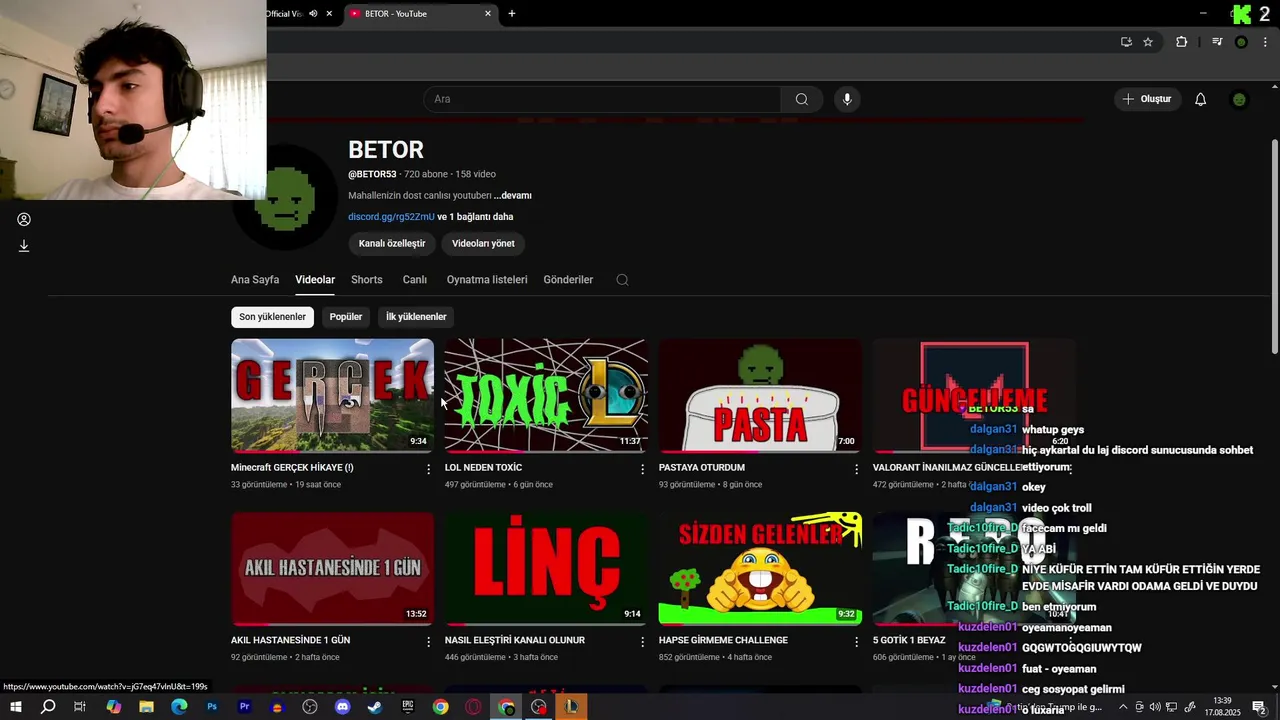Viewport: 1280px width, 720px height.
Task: Open Steam from taskbar
Action: point(375,707)
